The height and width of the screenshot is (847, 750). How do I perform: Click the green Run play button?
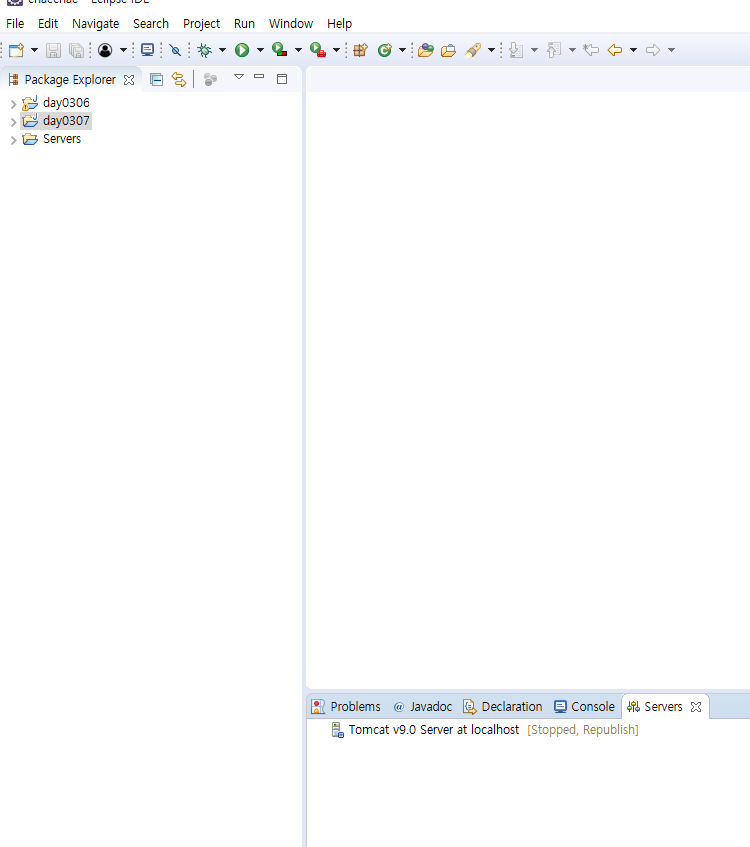pyautogui.click(x=242, y=50)
